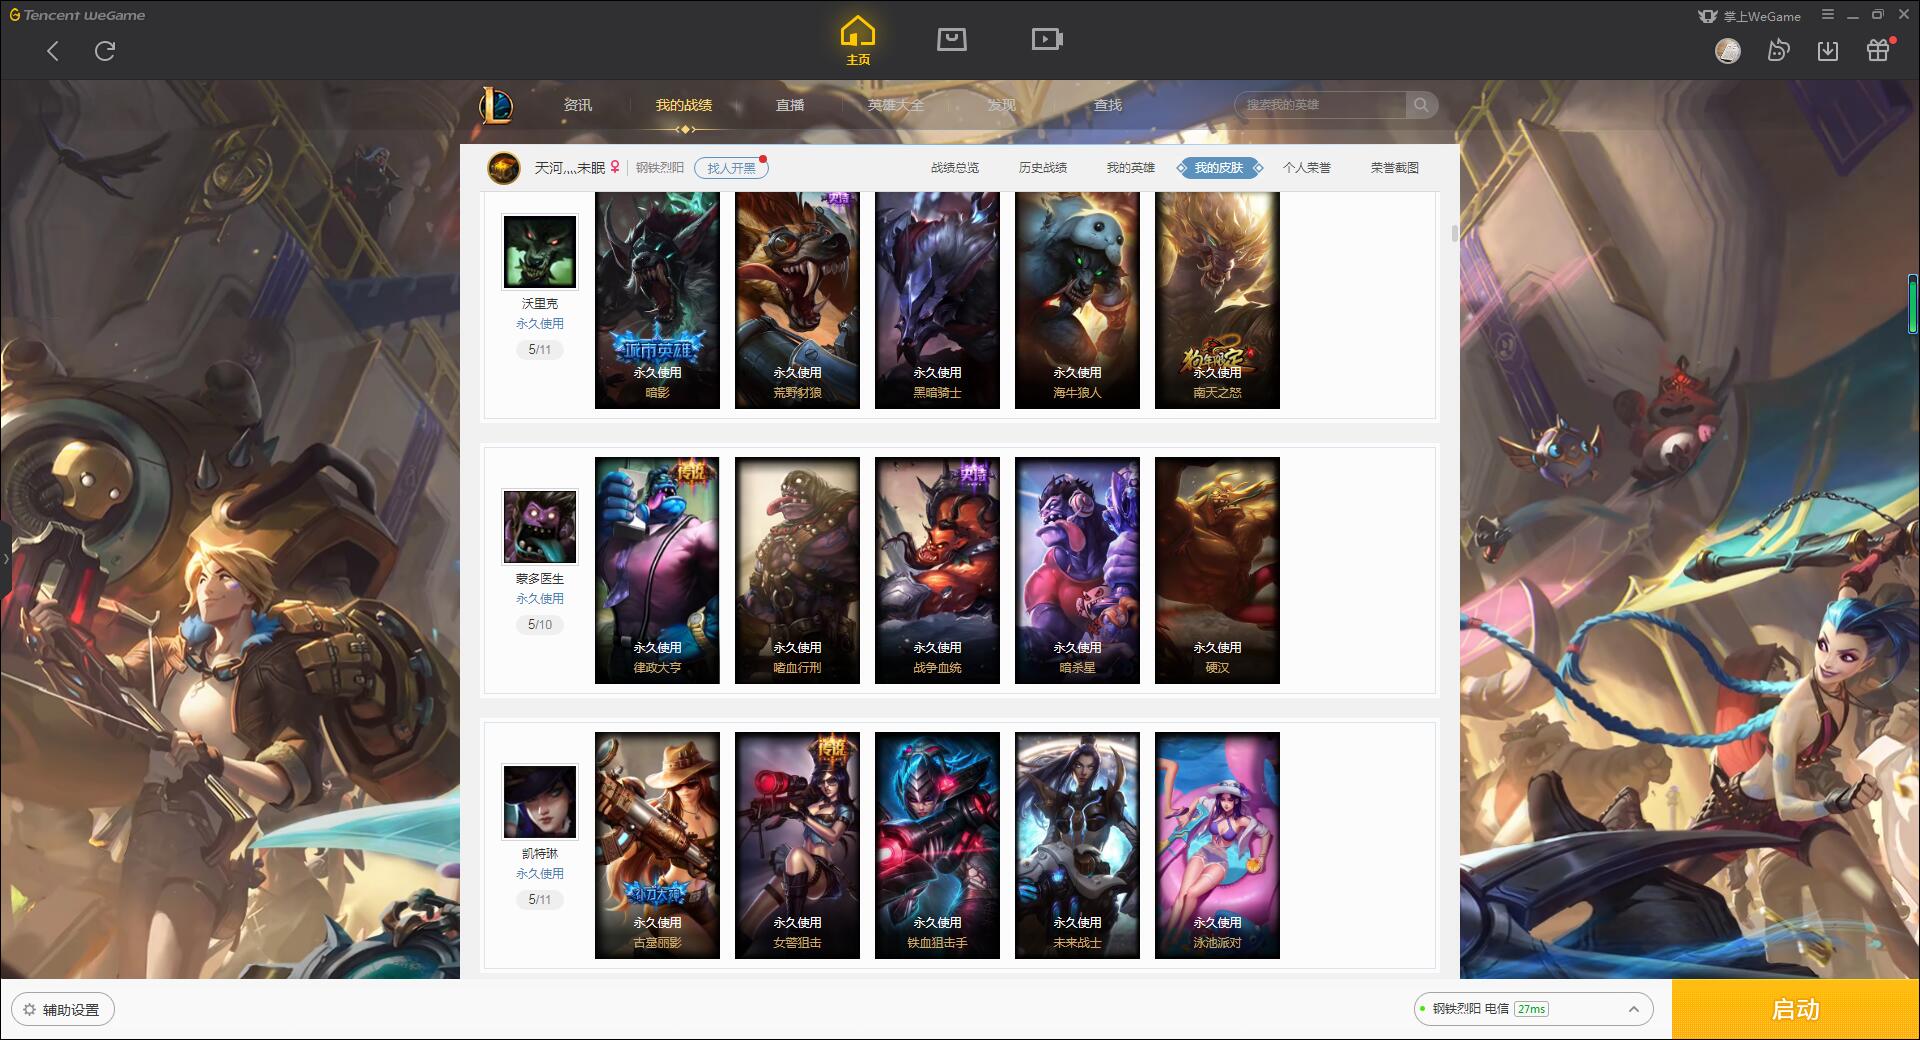
Task: Switch to 历史战绩 sub-tab
Action: [1043, 168]
